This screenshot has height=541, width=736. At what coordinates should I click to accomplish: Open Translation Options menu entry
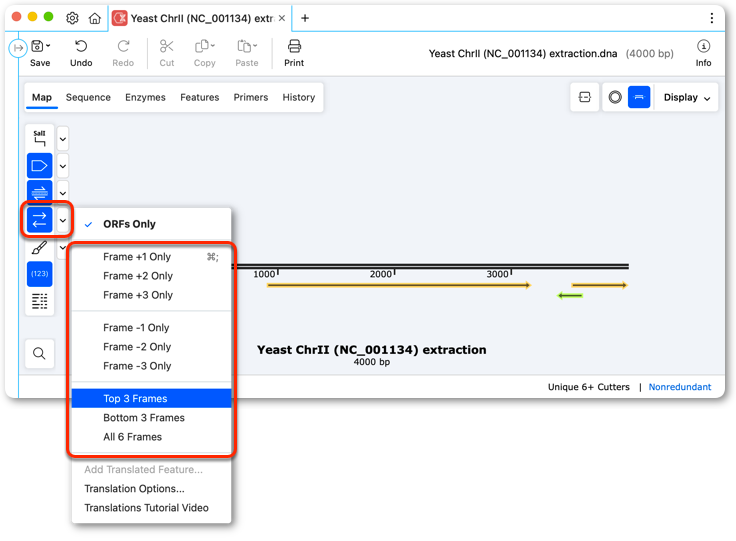151,488
